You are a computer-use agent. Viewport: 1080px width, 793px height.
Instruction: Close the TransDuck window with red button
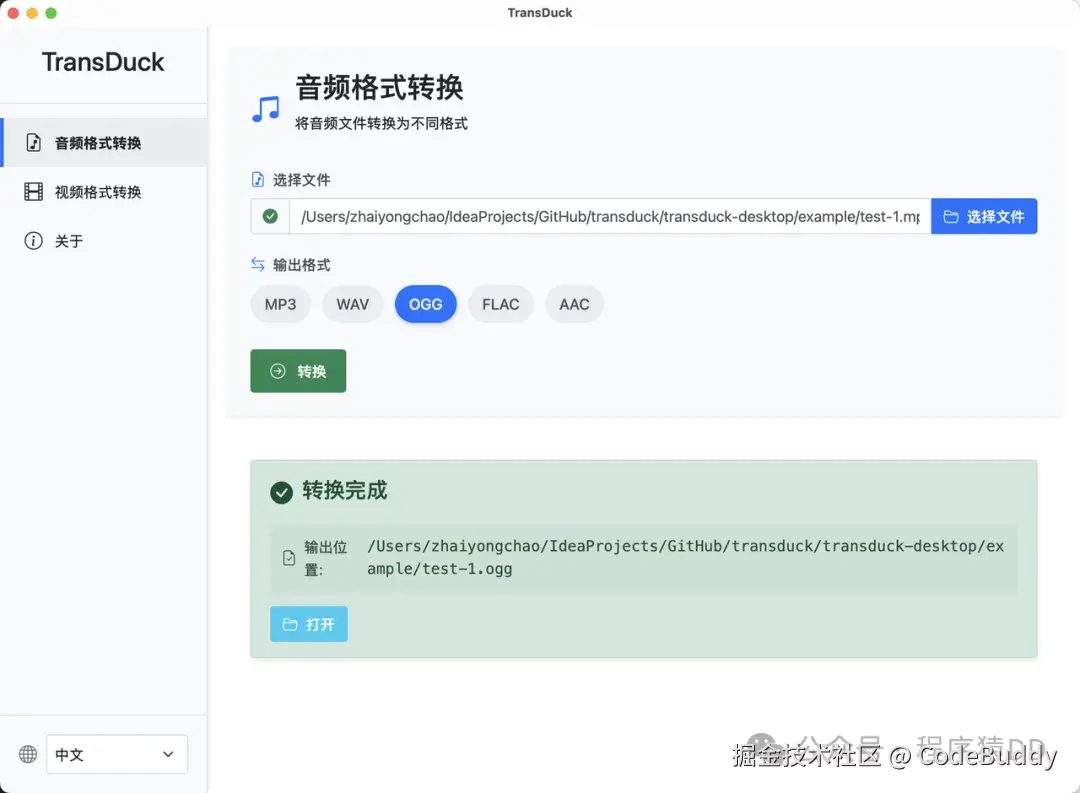pyautogui.click(x=13, y=12)
